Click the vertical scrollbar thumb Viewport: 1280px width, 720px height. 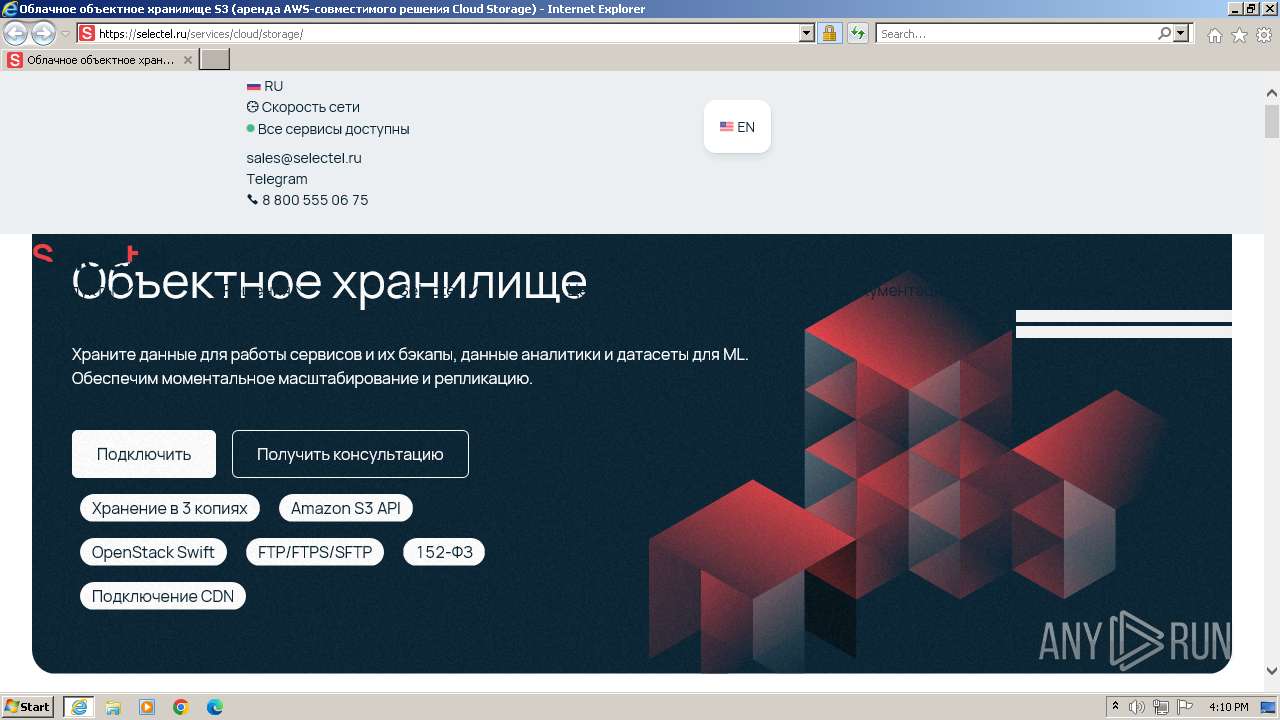tap(1272, 121)
